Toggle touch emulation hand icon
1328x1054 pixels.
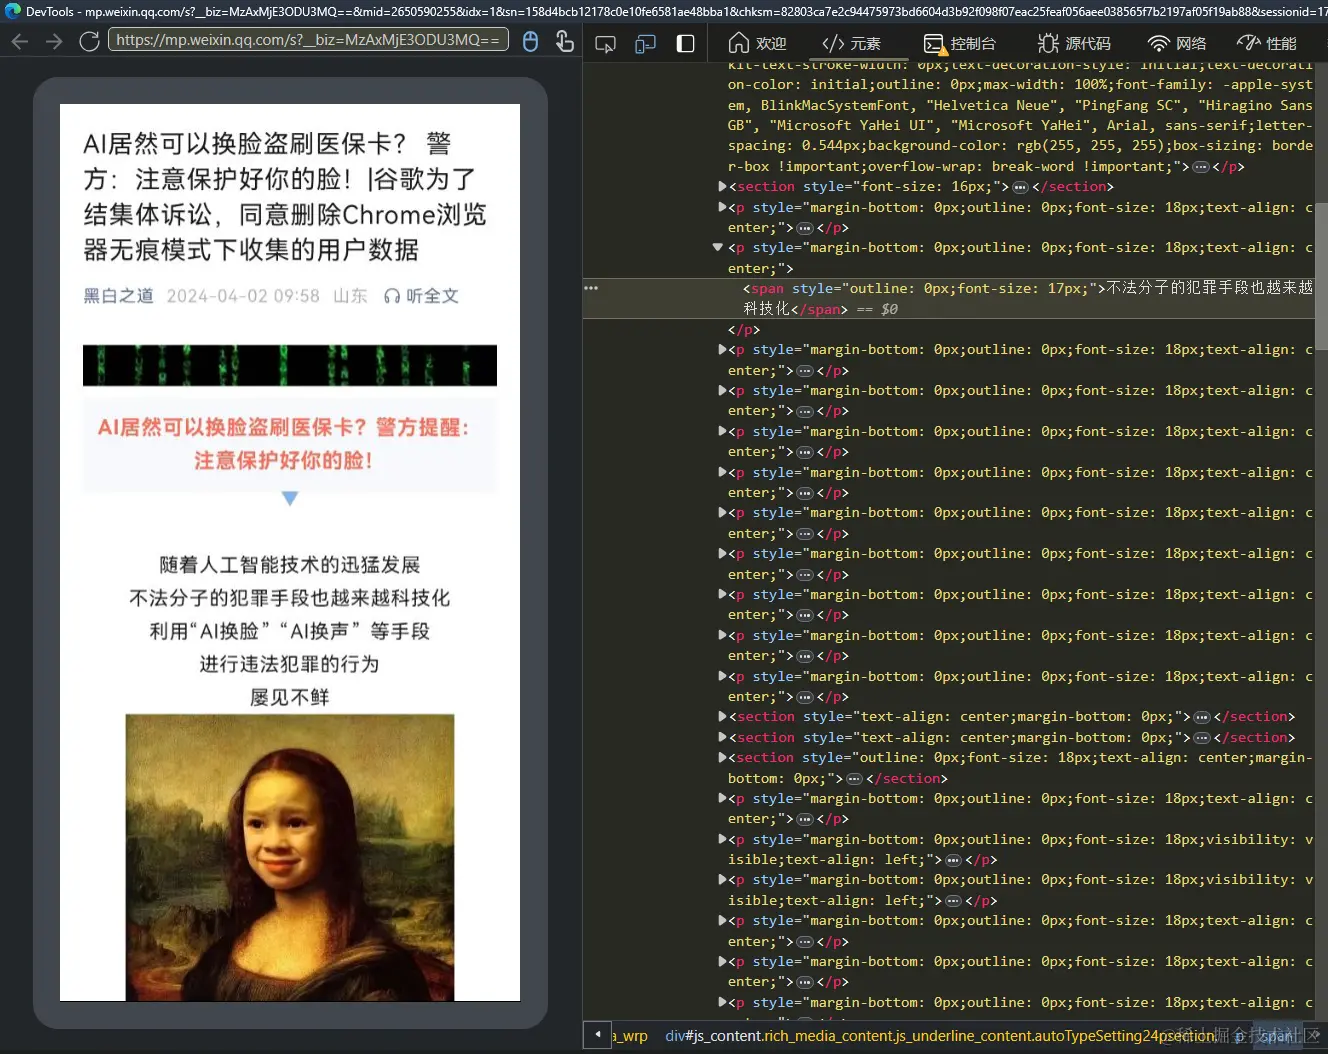(565, 41)
